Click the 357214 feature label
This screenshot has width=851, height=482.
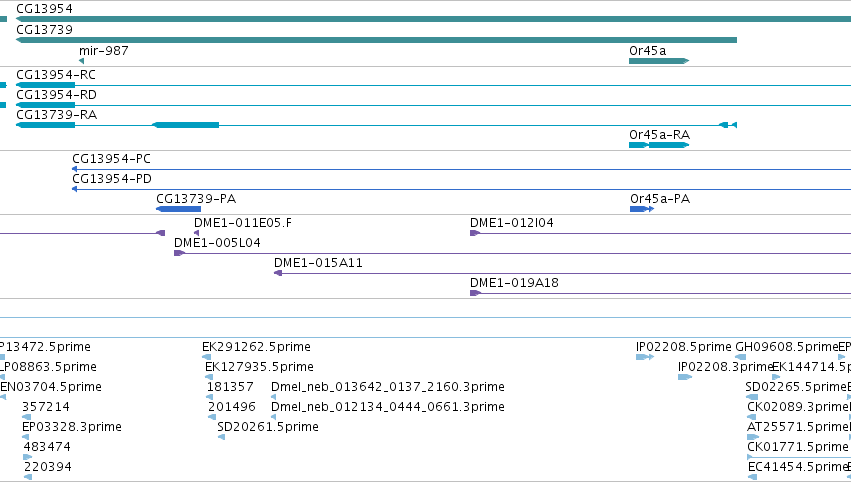(46, 407)
